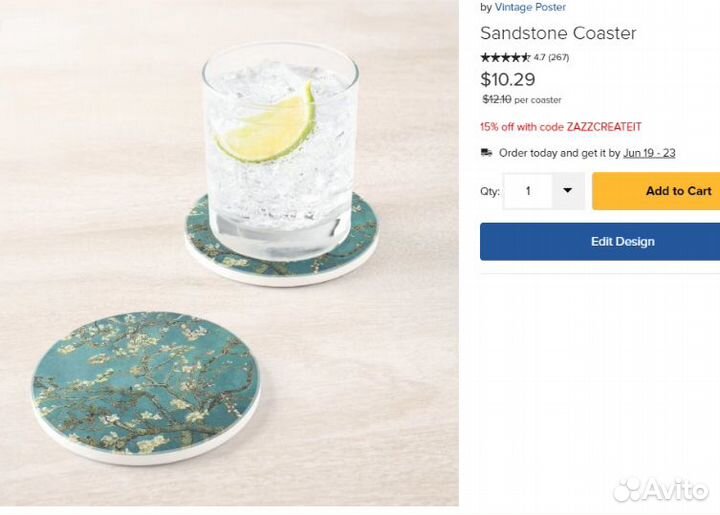The height and width of the screenshot is (515, 720).
Task: Click the foreground almond blossom coaster
Action: pos(145,385)
